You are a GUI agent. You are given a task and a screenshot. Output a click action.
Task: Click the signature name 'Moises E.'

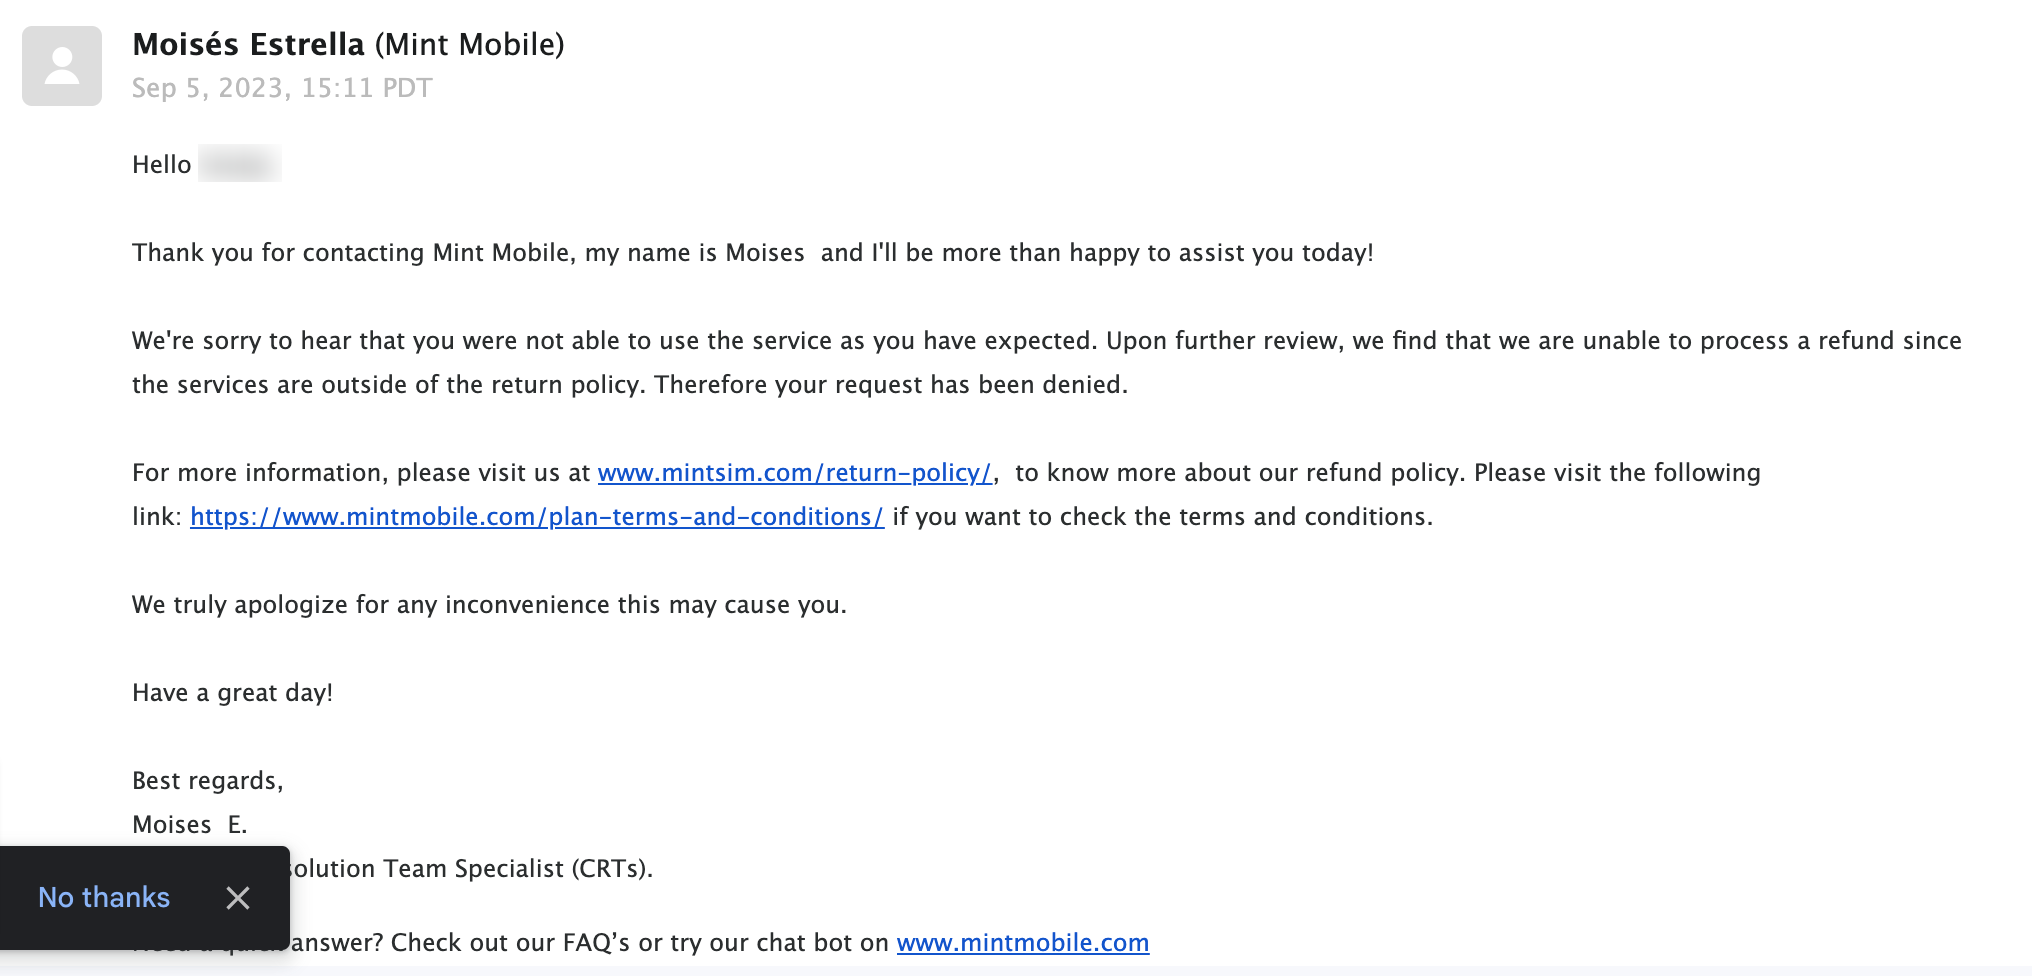pos(189,825)
